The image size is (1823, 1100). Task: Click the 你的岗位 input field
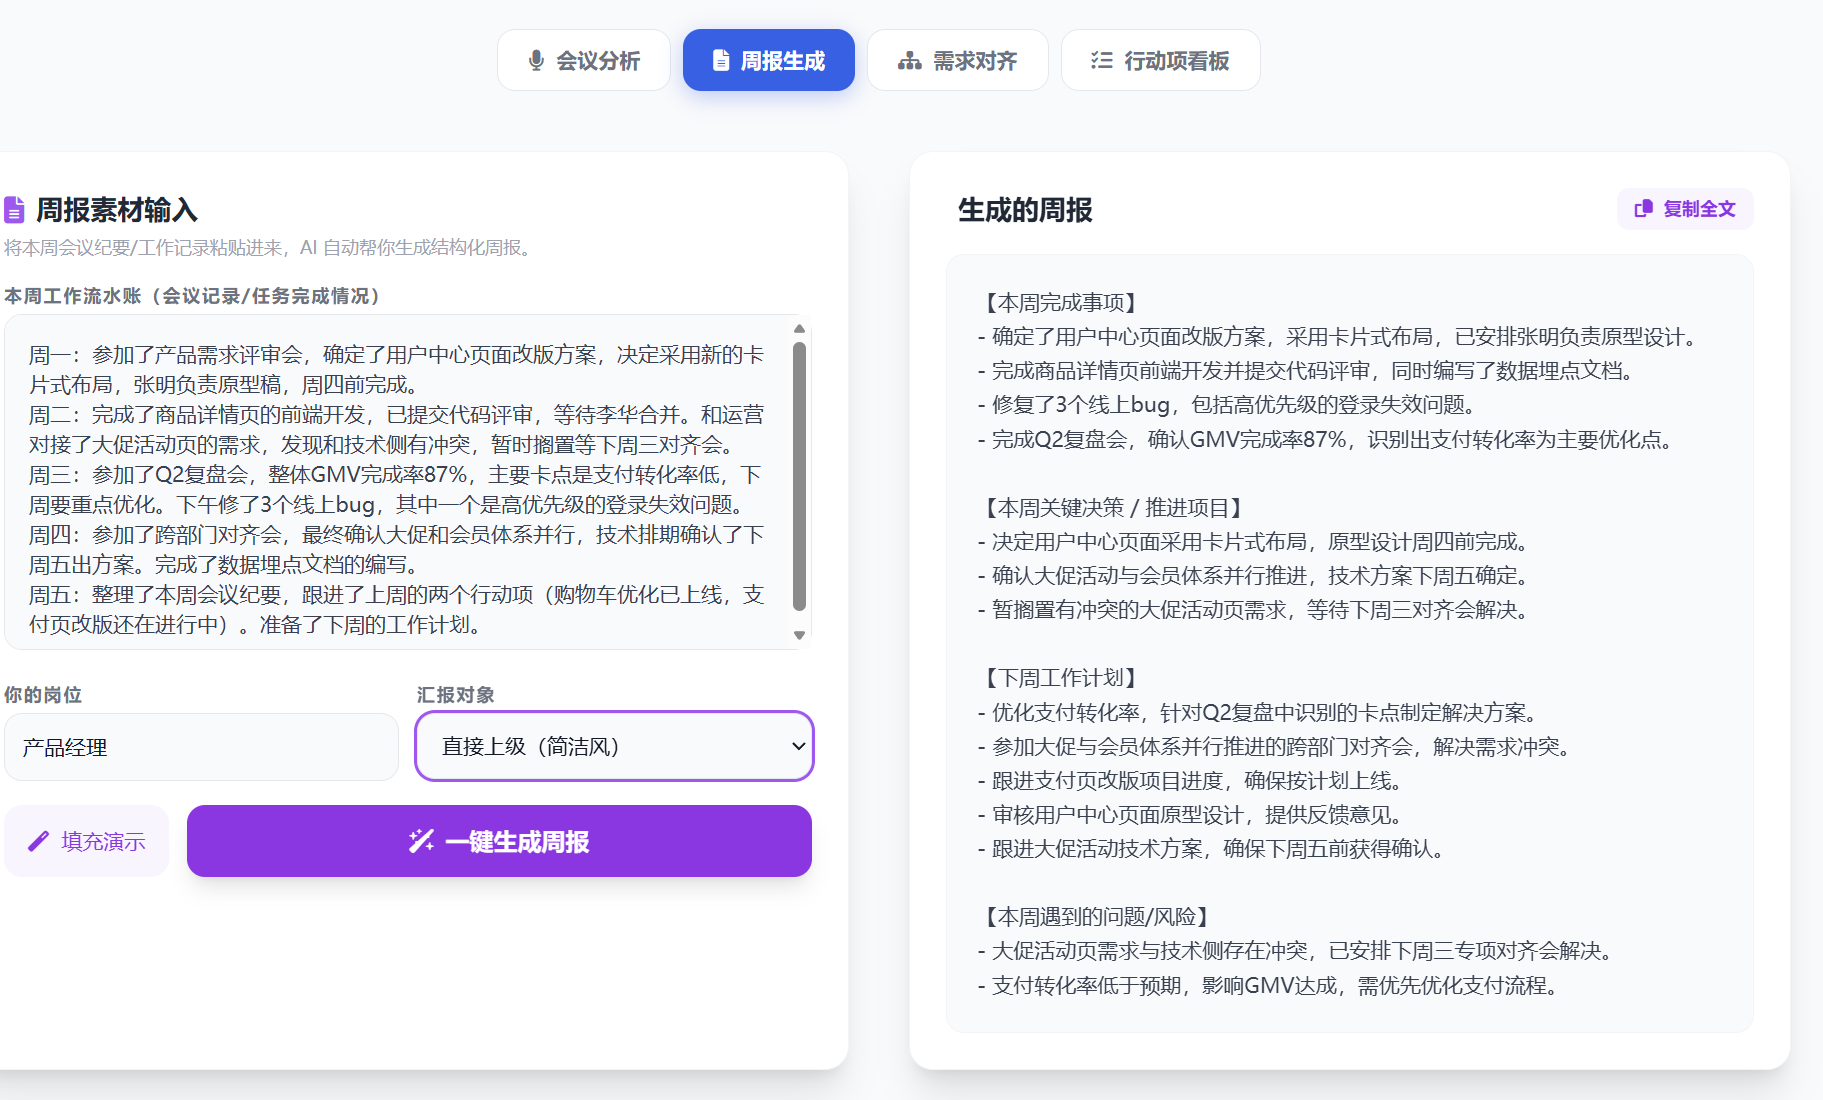tap(201, 747)
